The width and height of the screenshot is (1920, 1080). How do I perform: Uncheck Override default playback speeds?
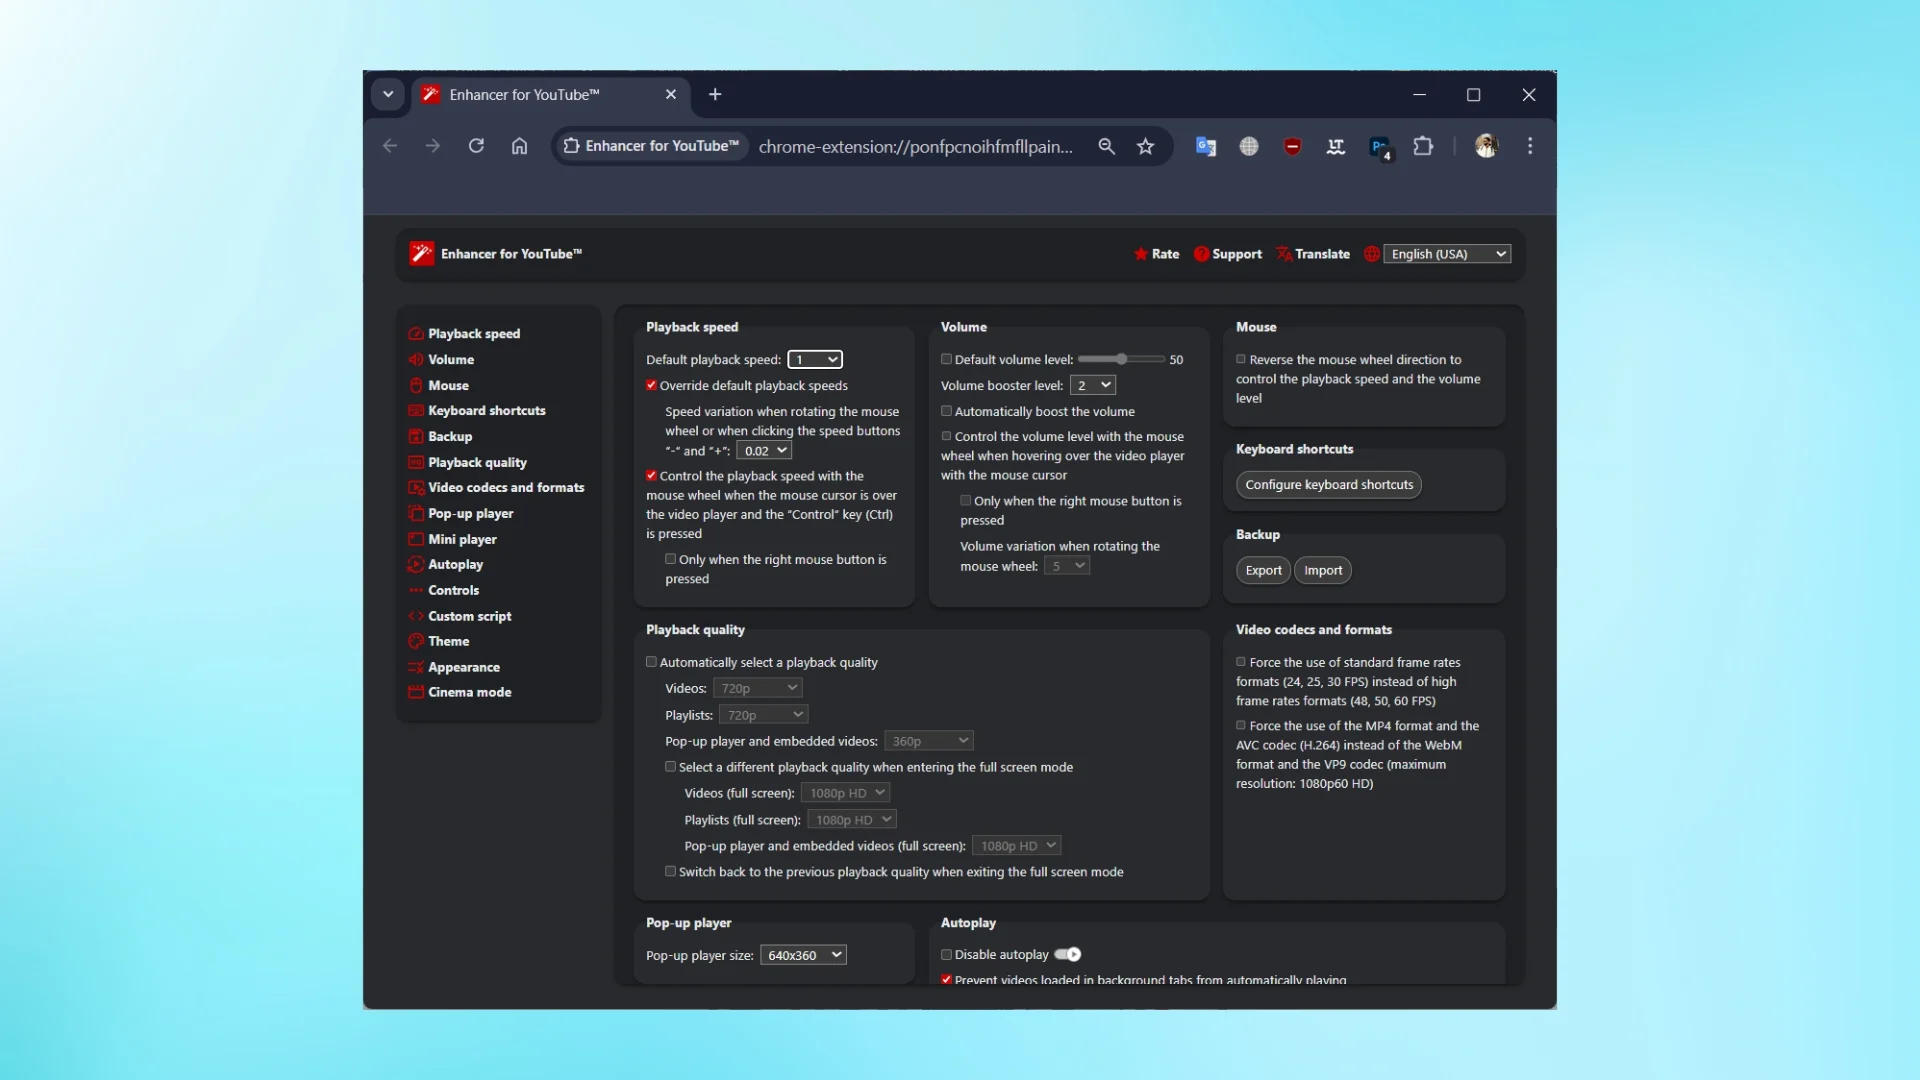pyautogui.click(x=651, y=385)
